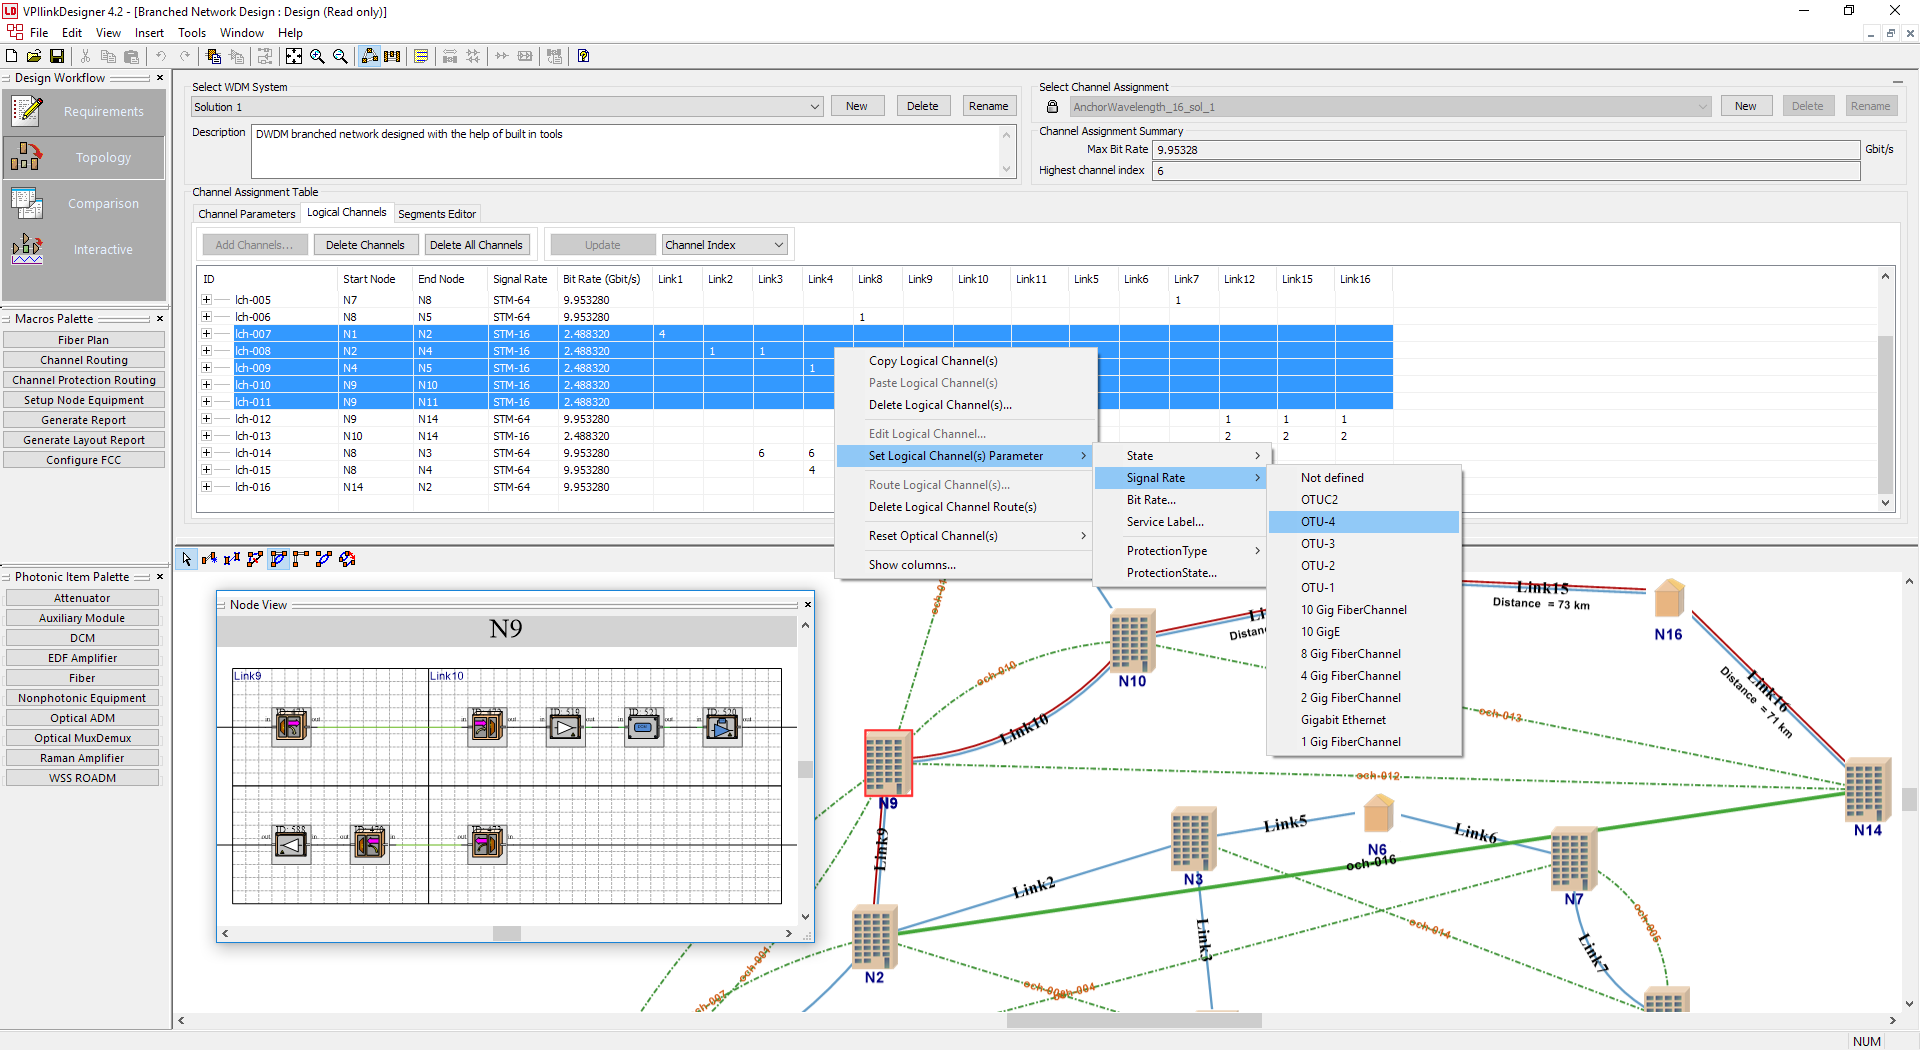
Task: Choose OTU-4 from the Signal Rate submenu
Action: click(1317, 522)
